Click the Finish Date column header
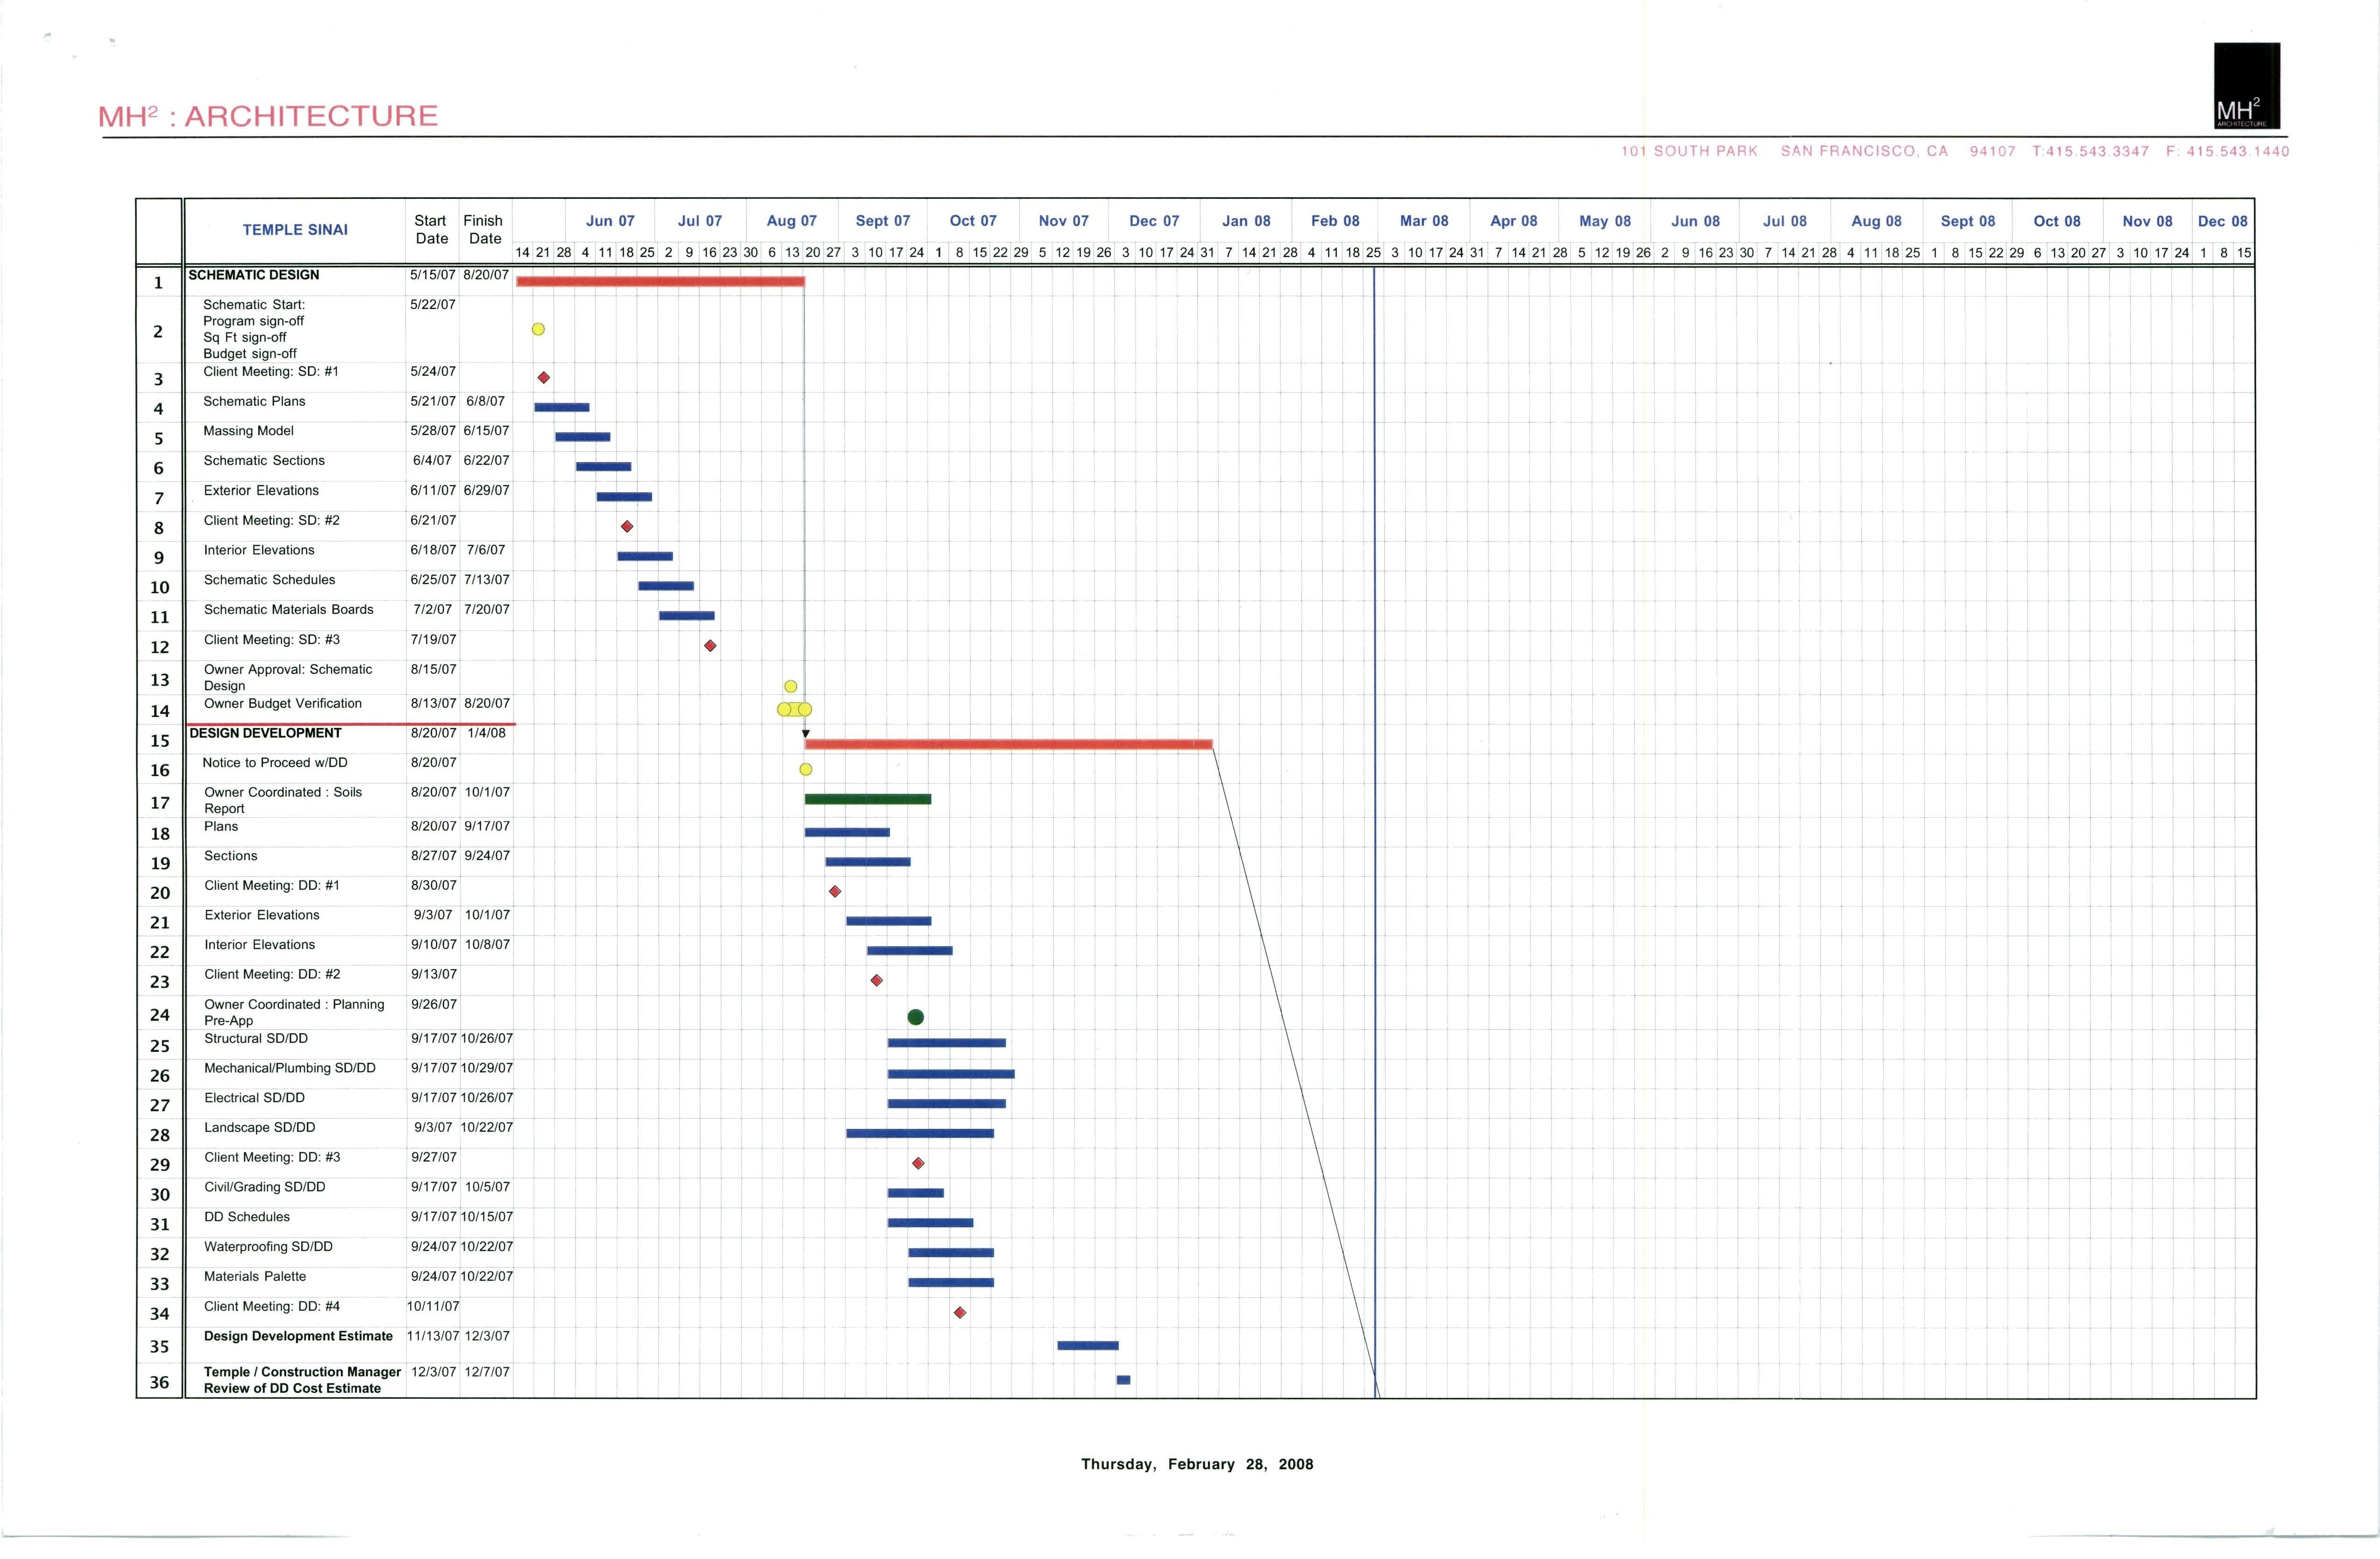Viewport: 2380px width, 1559px height. tap(484, 230)
